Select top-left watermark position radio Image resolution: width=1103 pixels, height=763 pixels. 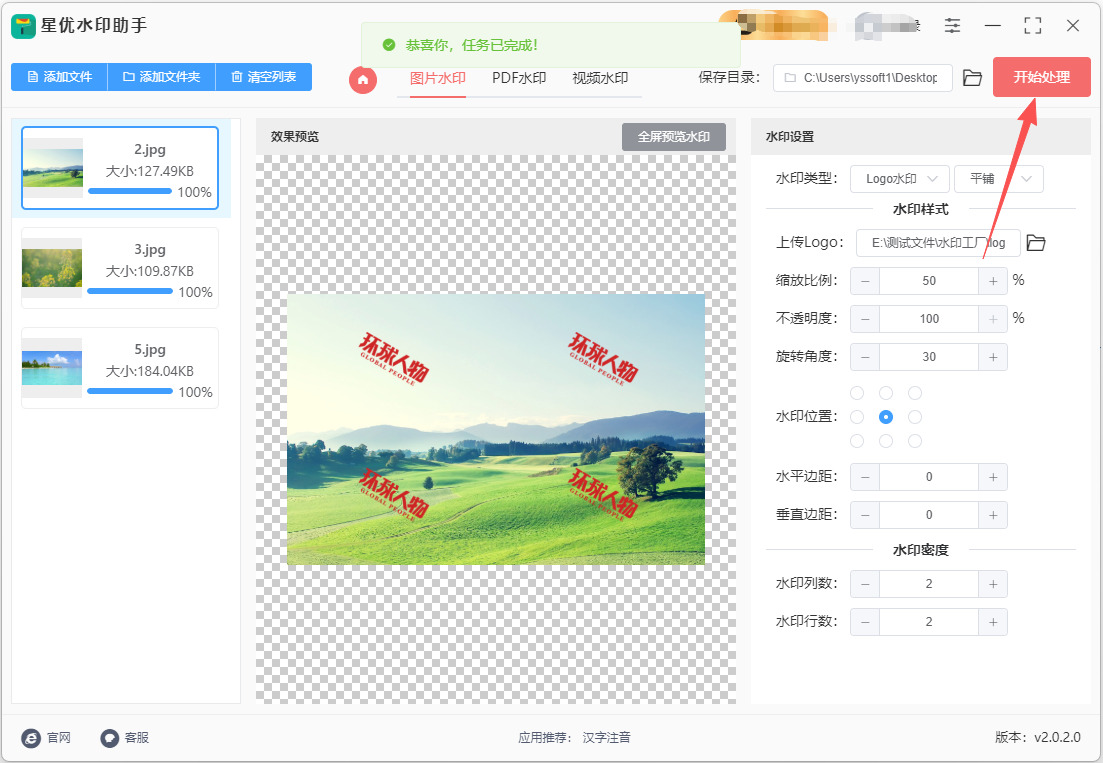pos(857,393)
